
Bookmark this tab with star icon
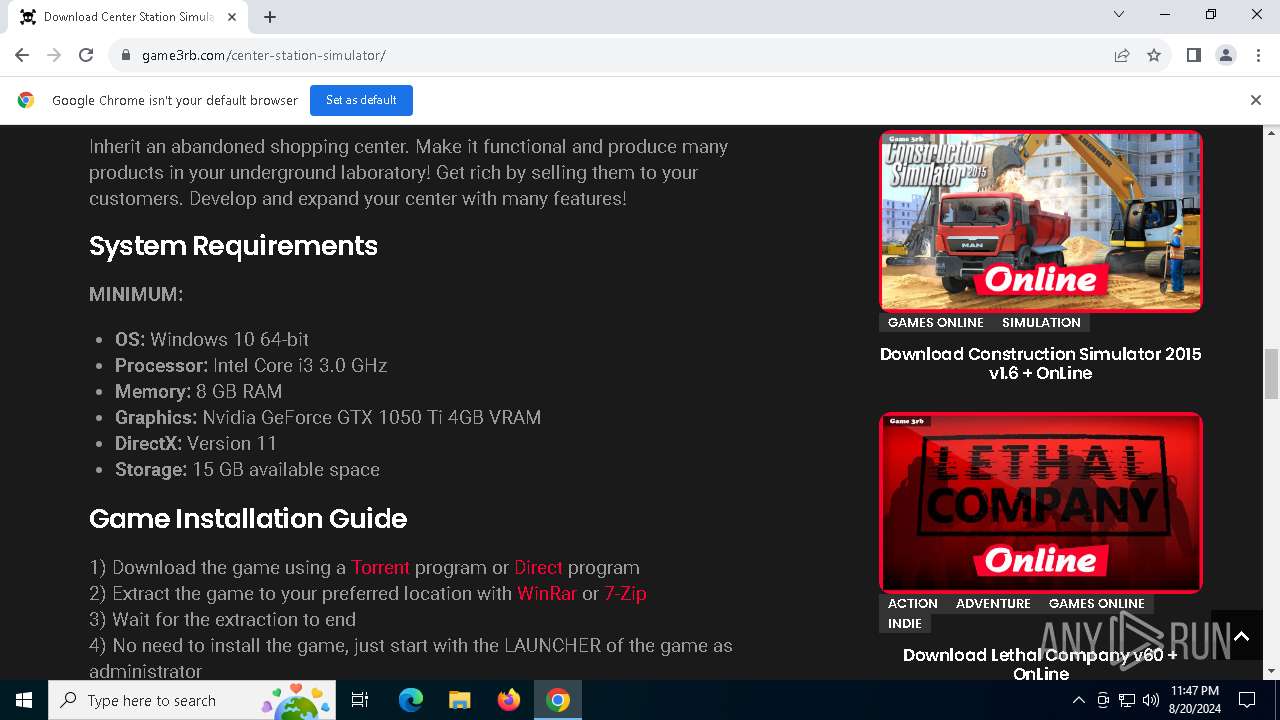pos(1154,55)
